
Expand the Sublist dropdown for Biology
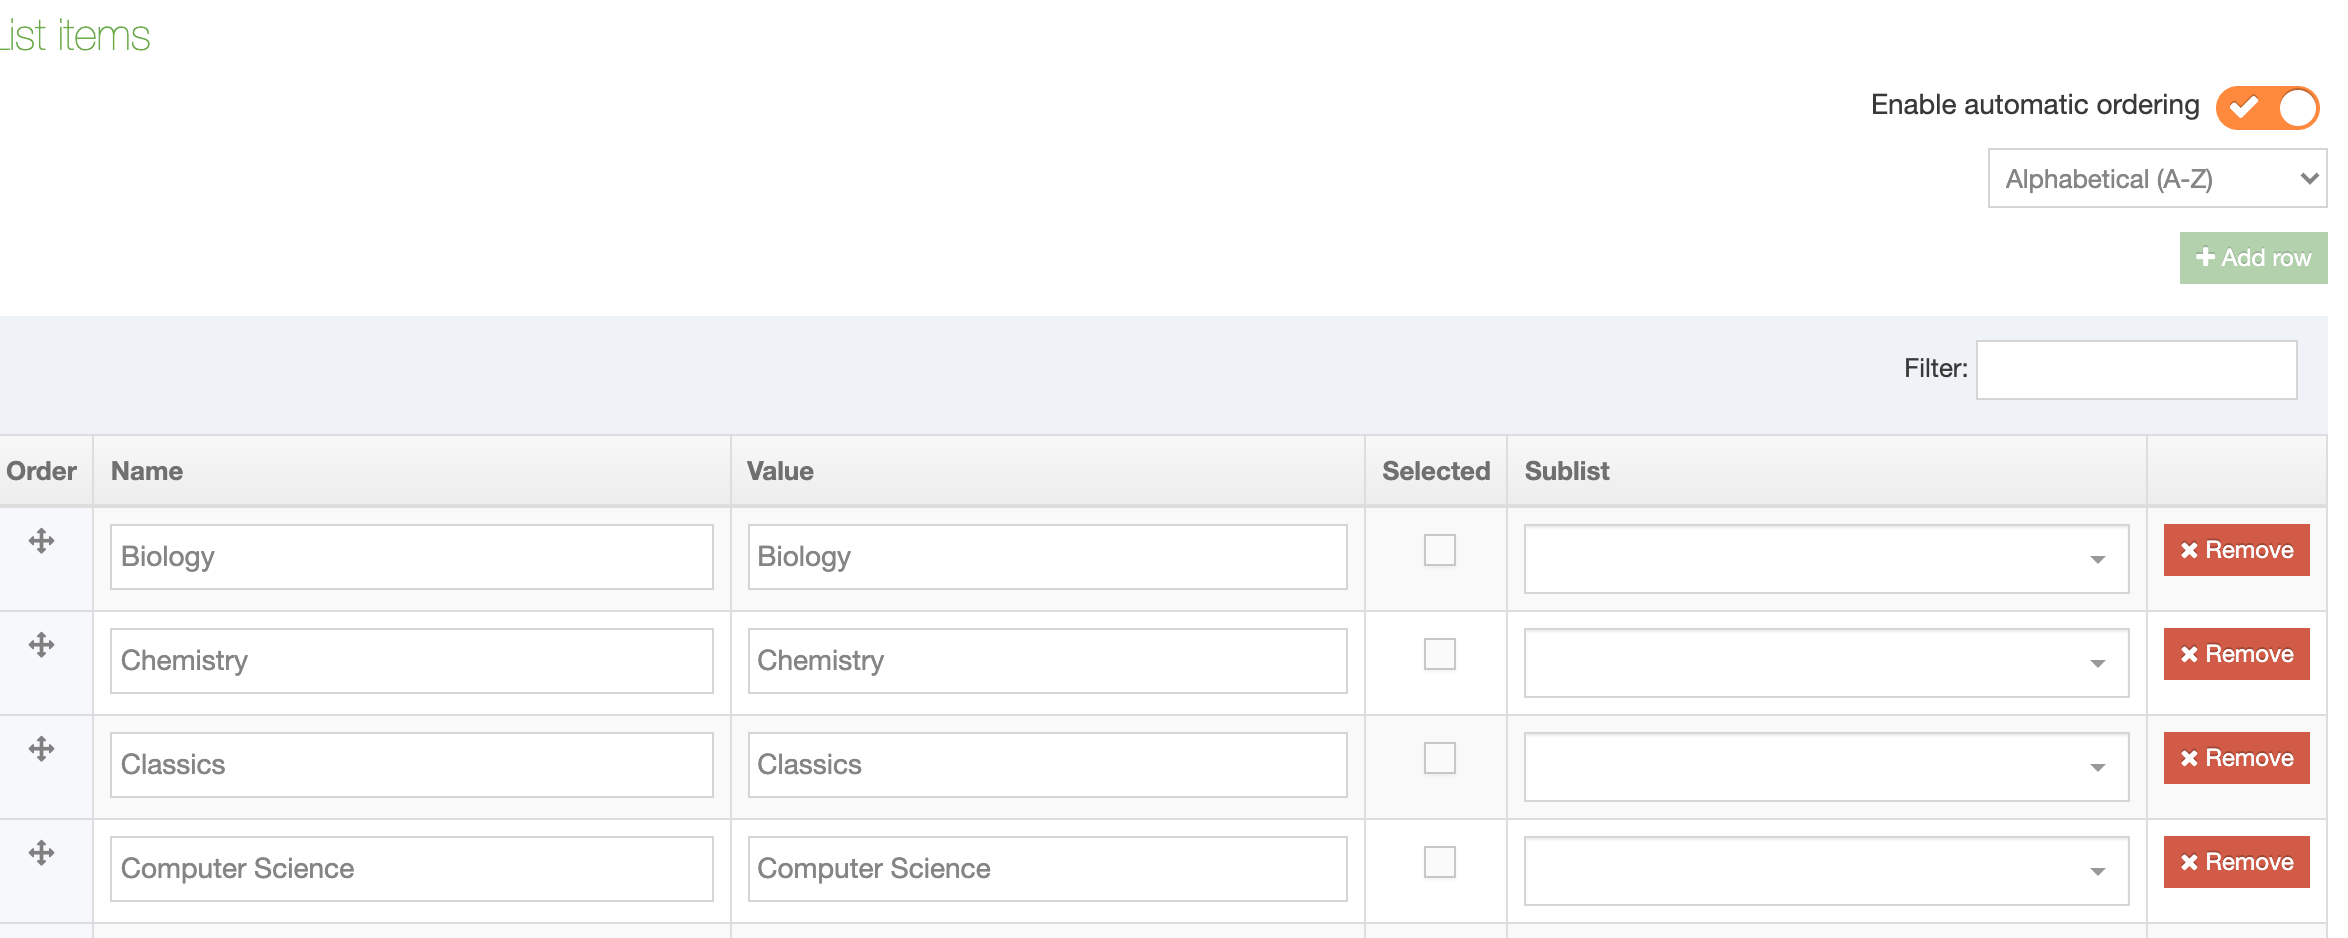point(1826,559)
